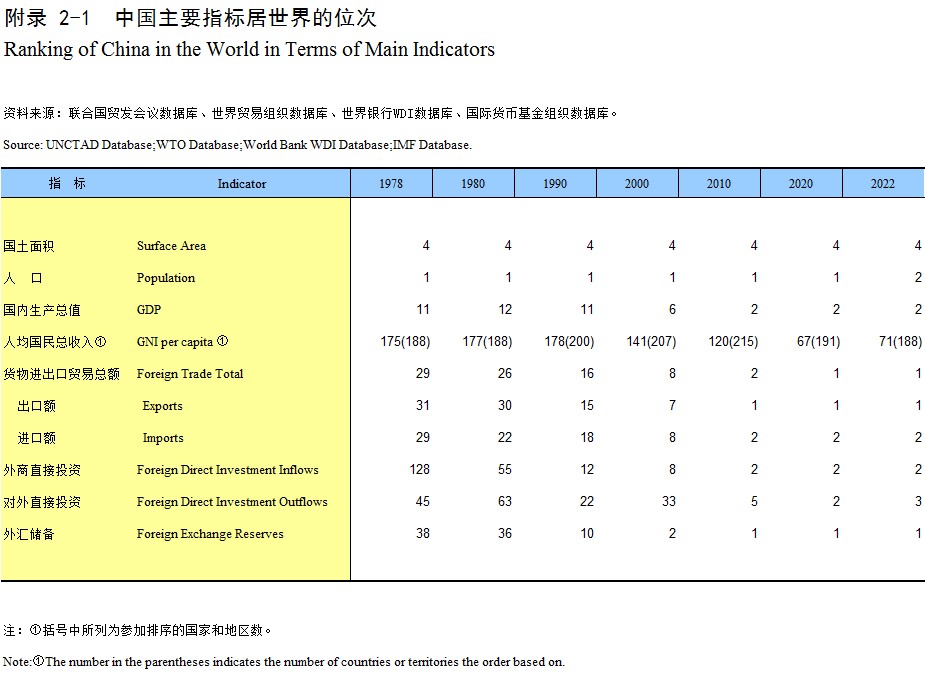925x678 pixels.
Task: Click GNI cell value 177(188)
Action: click(487, 342)
